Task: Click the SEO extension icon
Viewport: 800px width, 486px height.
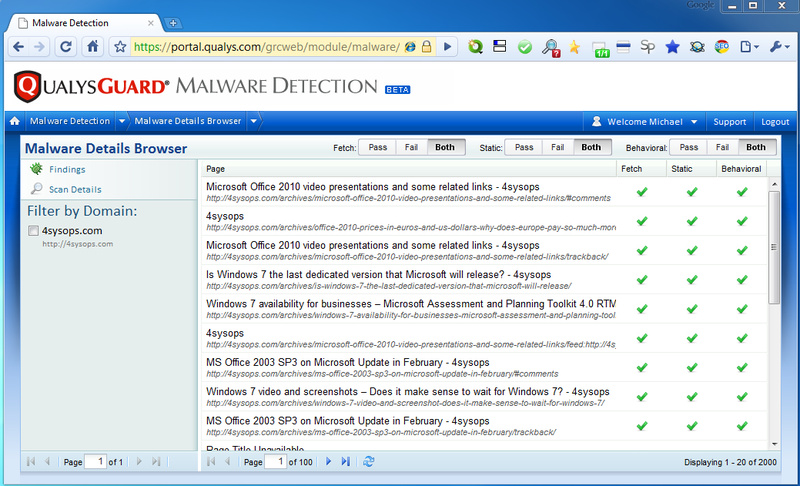Action: coord(721,47)
